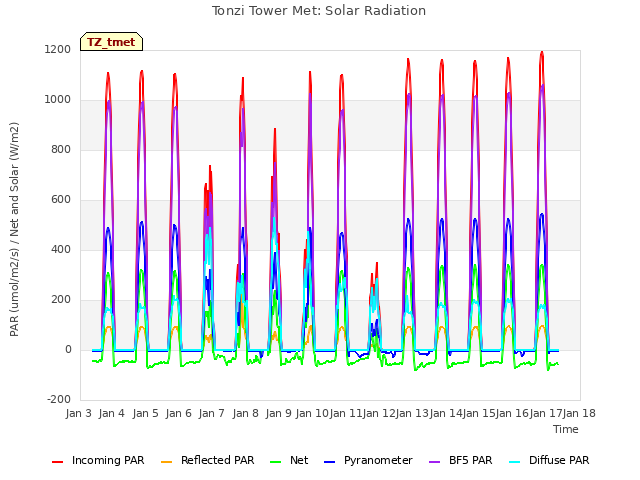Click the 1200 y-axis tick label

pyautogui.click(x=58, y=49)
